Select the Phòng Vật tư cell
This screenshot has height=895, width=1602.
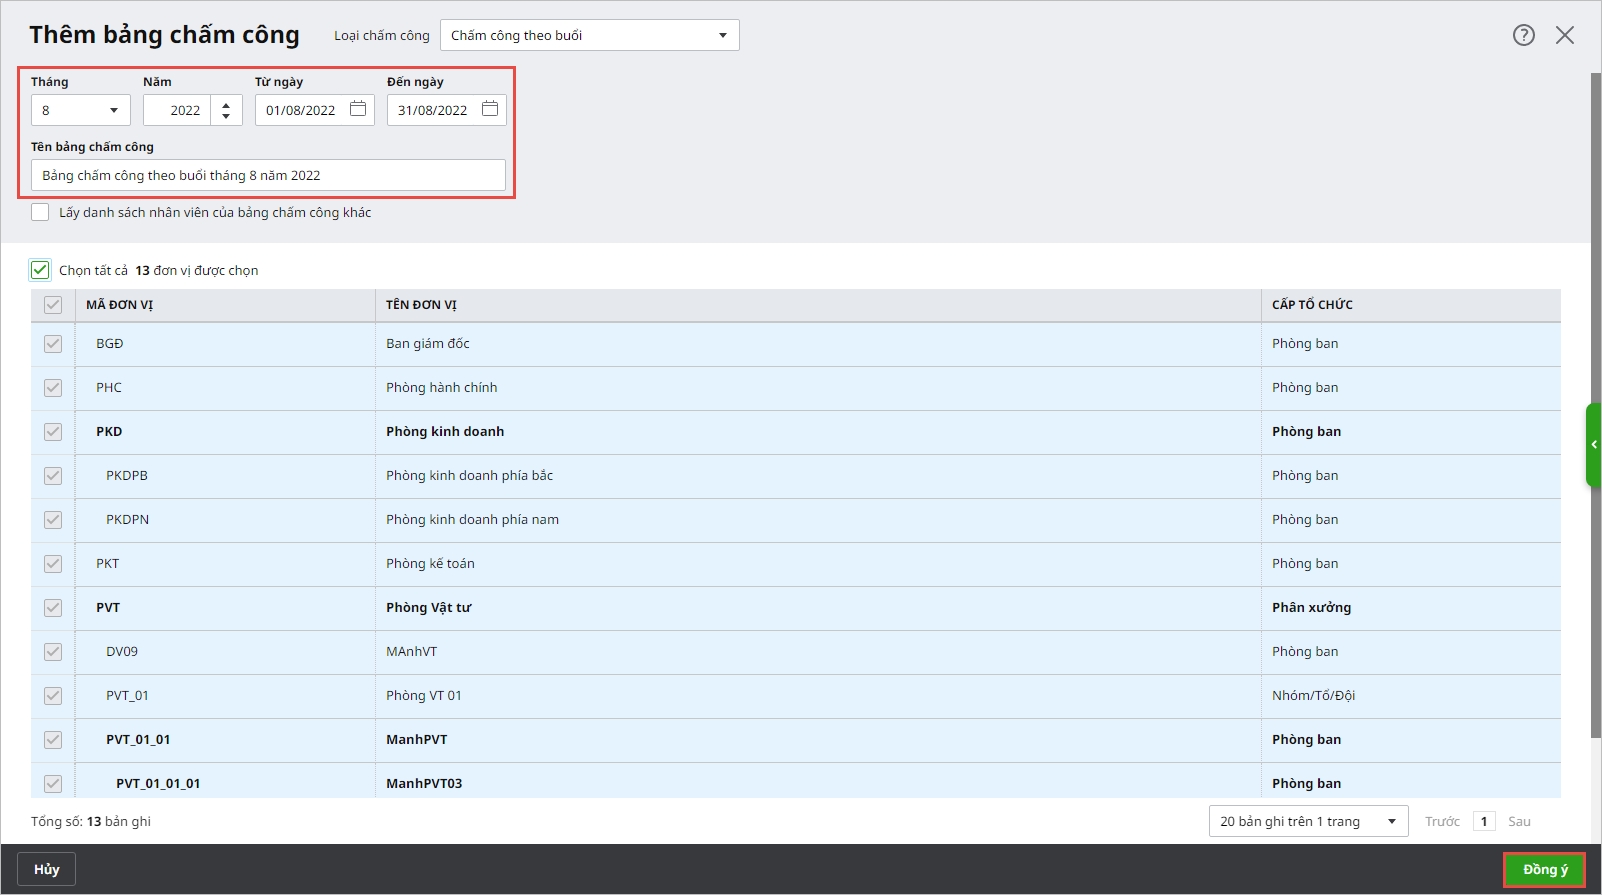pyautogui.click(x=818, y=608)
